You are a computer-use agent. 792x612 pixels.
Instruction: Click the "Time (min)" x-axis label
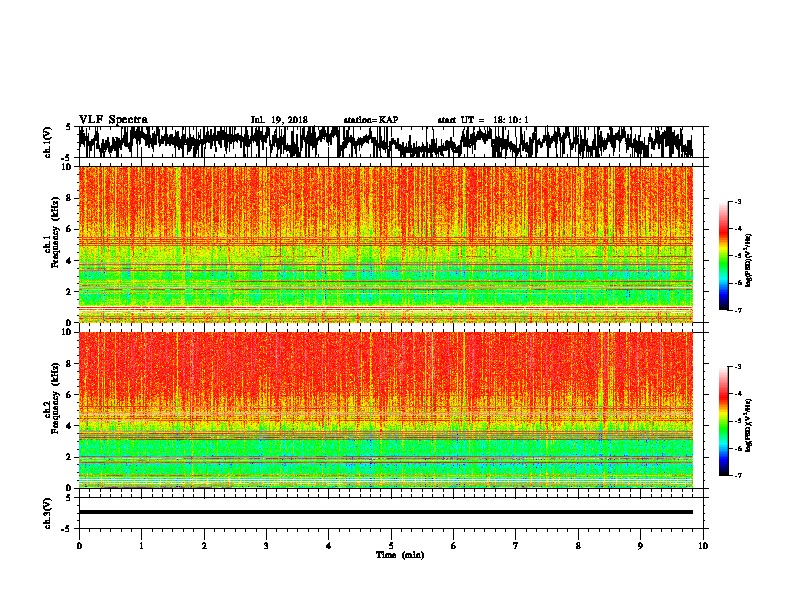coord(400,555)
